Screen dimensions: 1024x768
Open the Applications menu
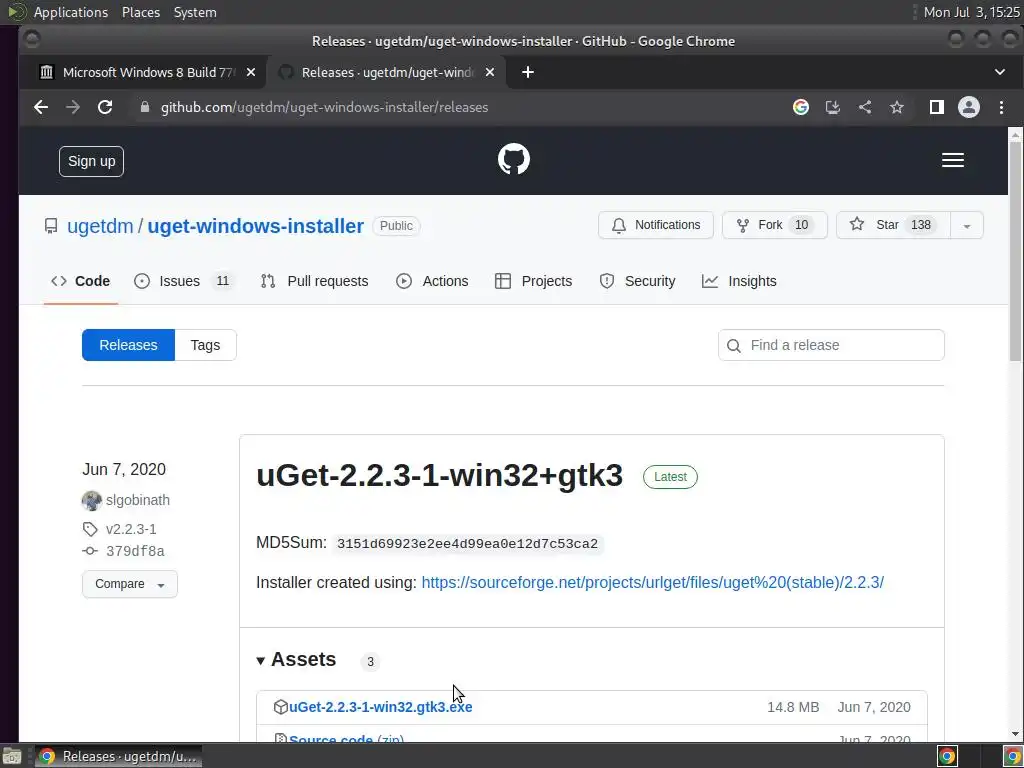click(71, 12)
